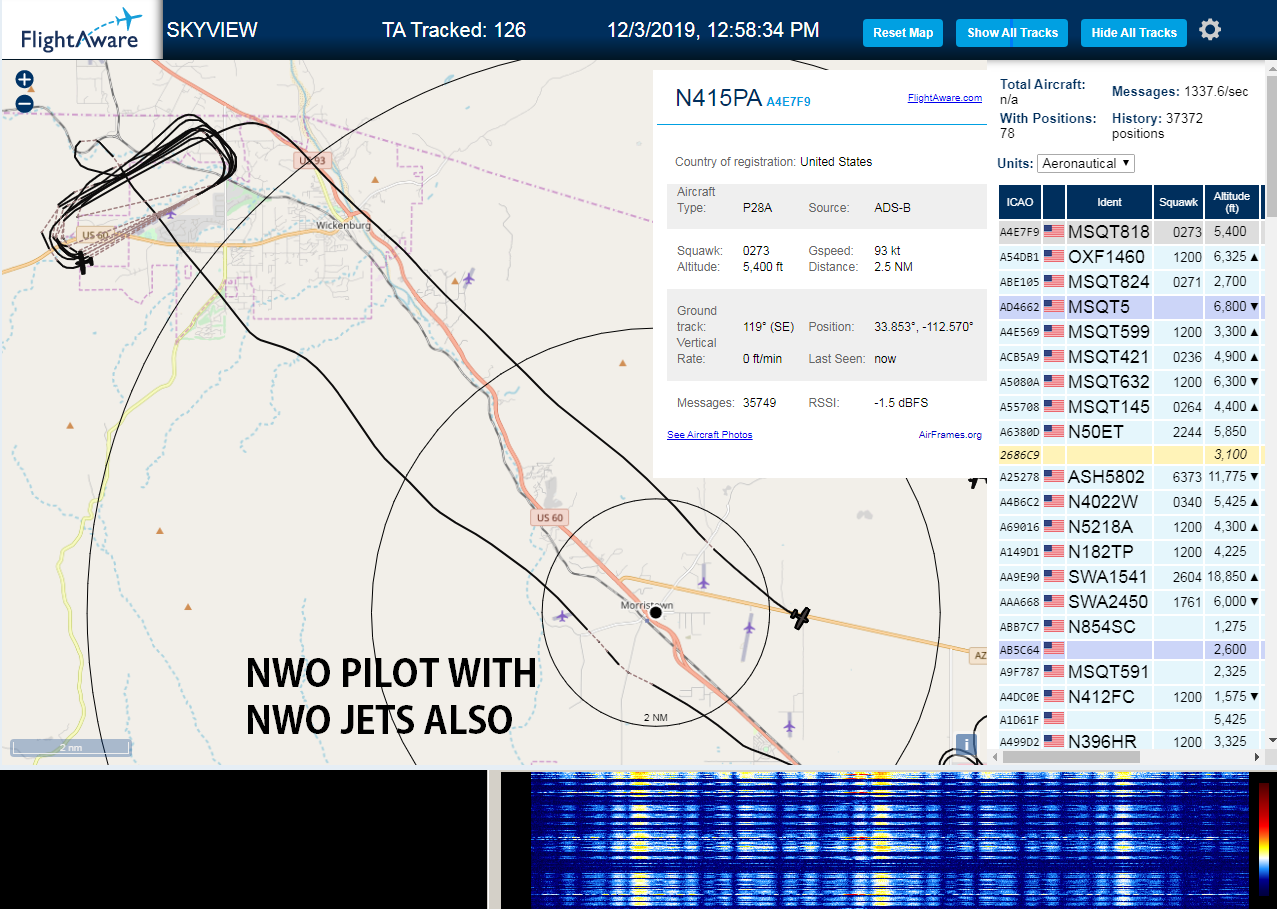Click the radio spectrogram waterfall display
1277x909 pixels.
[890, 839]
